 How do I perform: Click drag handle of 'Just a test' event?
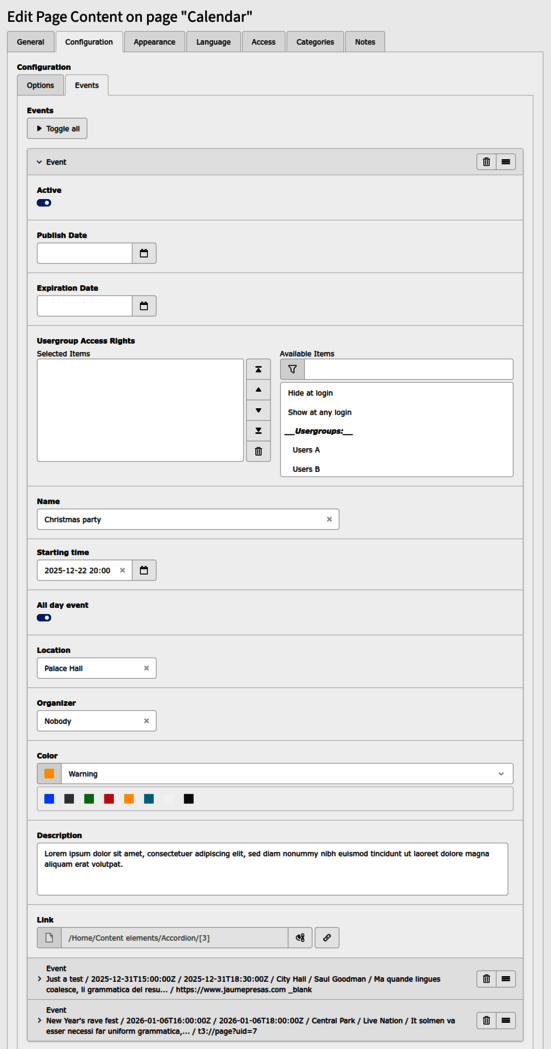tap(506, 979)
